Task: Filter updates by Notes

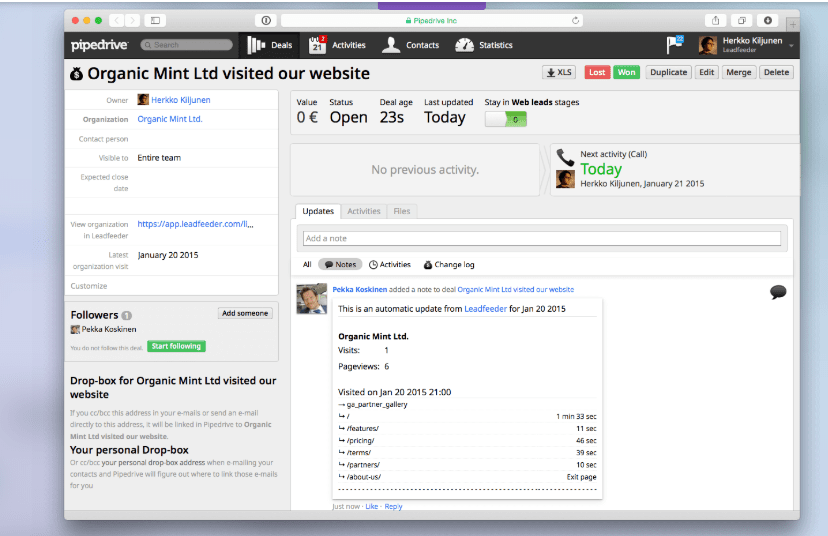Action: click(340, 265)
